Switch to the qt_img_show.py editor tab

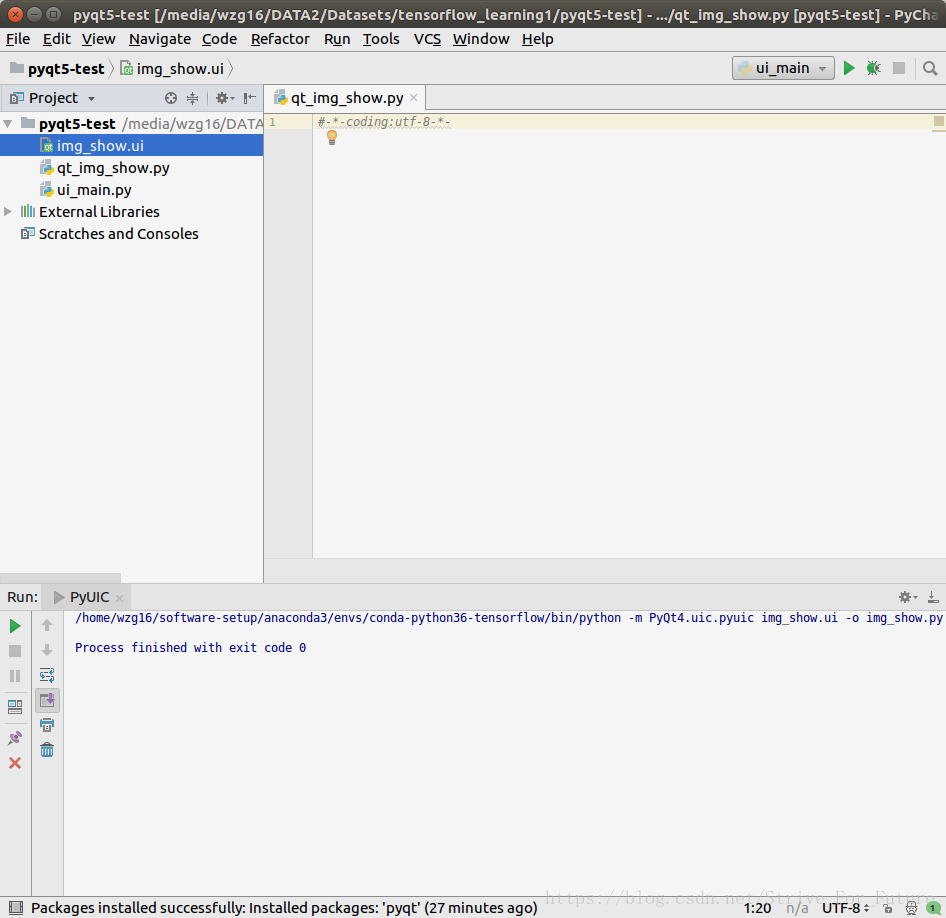tap(344, 97)
